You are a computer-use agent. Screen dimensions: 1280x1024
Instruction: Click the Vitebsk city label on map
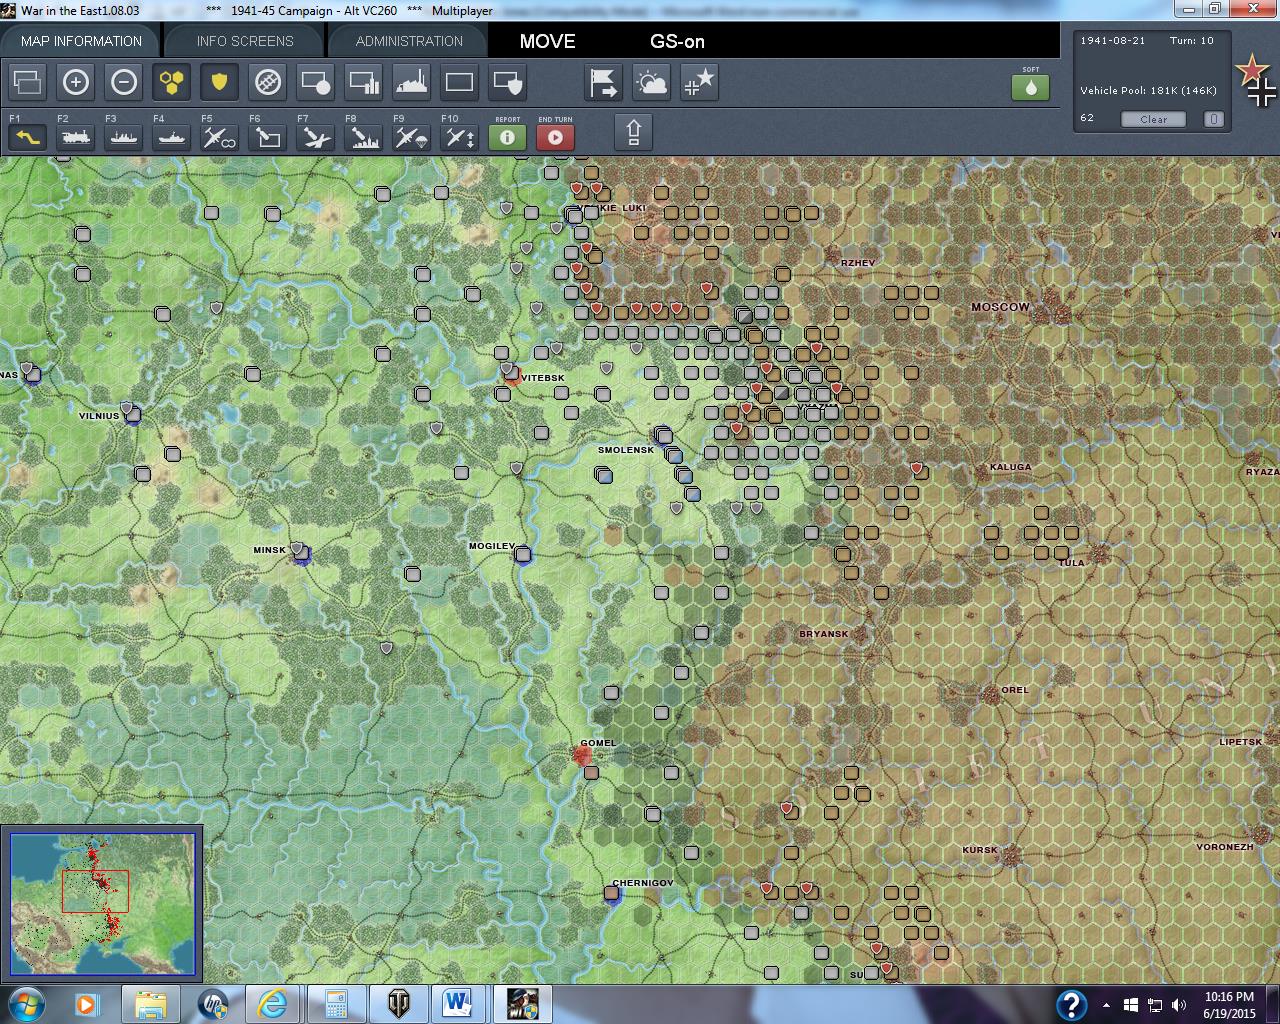click(543, 378)
